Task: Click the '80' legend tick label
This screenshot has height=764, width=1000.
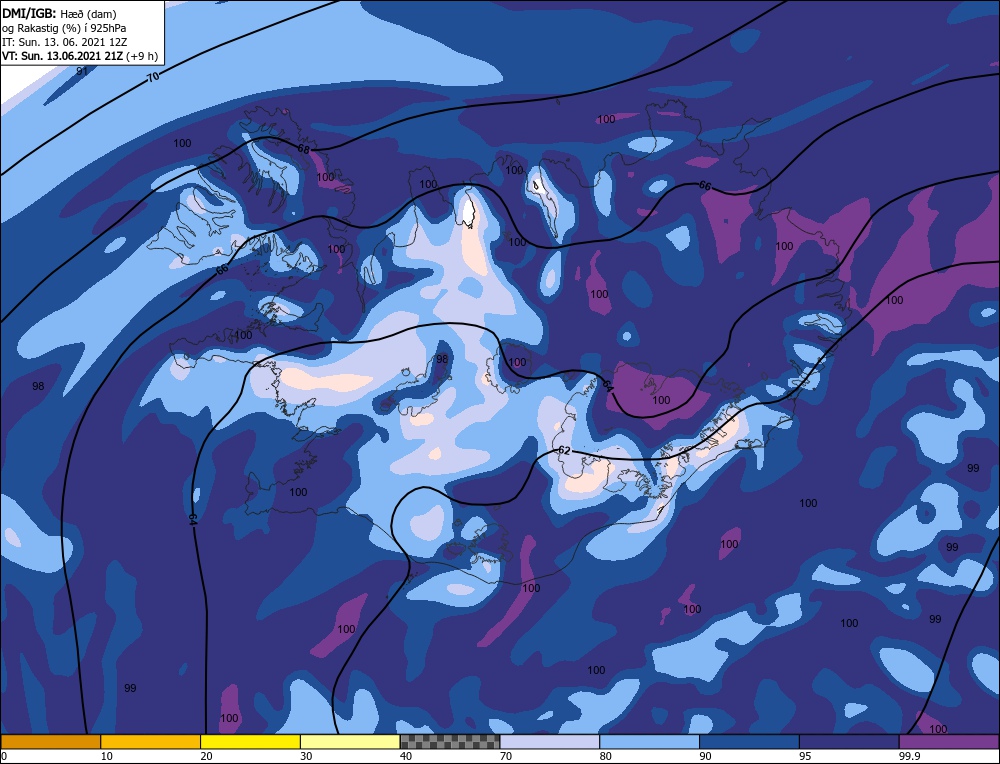Action: tap(606, 756)
